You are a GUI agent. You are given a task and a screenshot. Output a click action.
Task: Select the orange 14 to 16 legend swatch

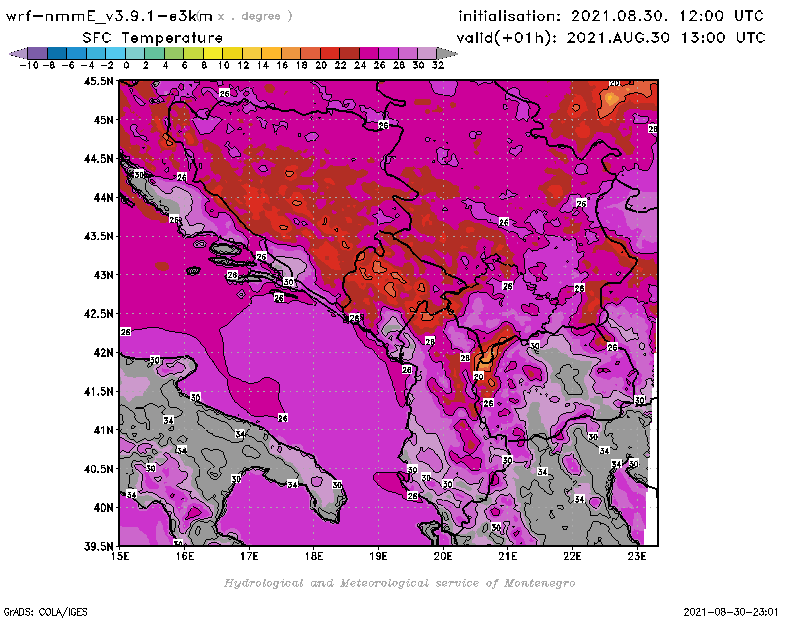click(271, 53)
